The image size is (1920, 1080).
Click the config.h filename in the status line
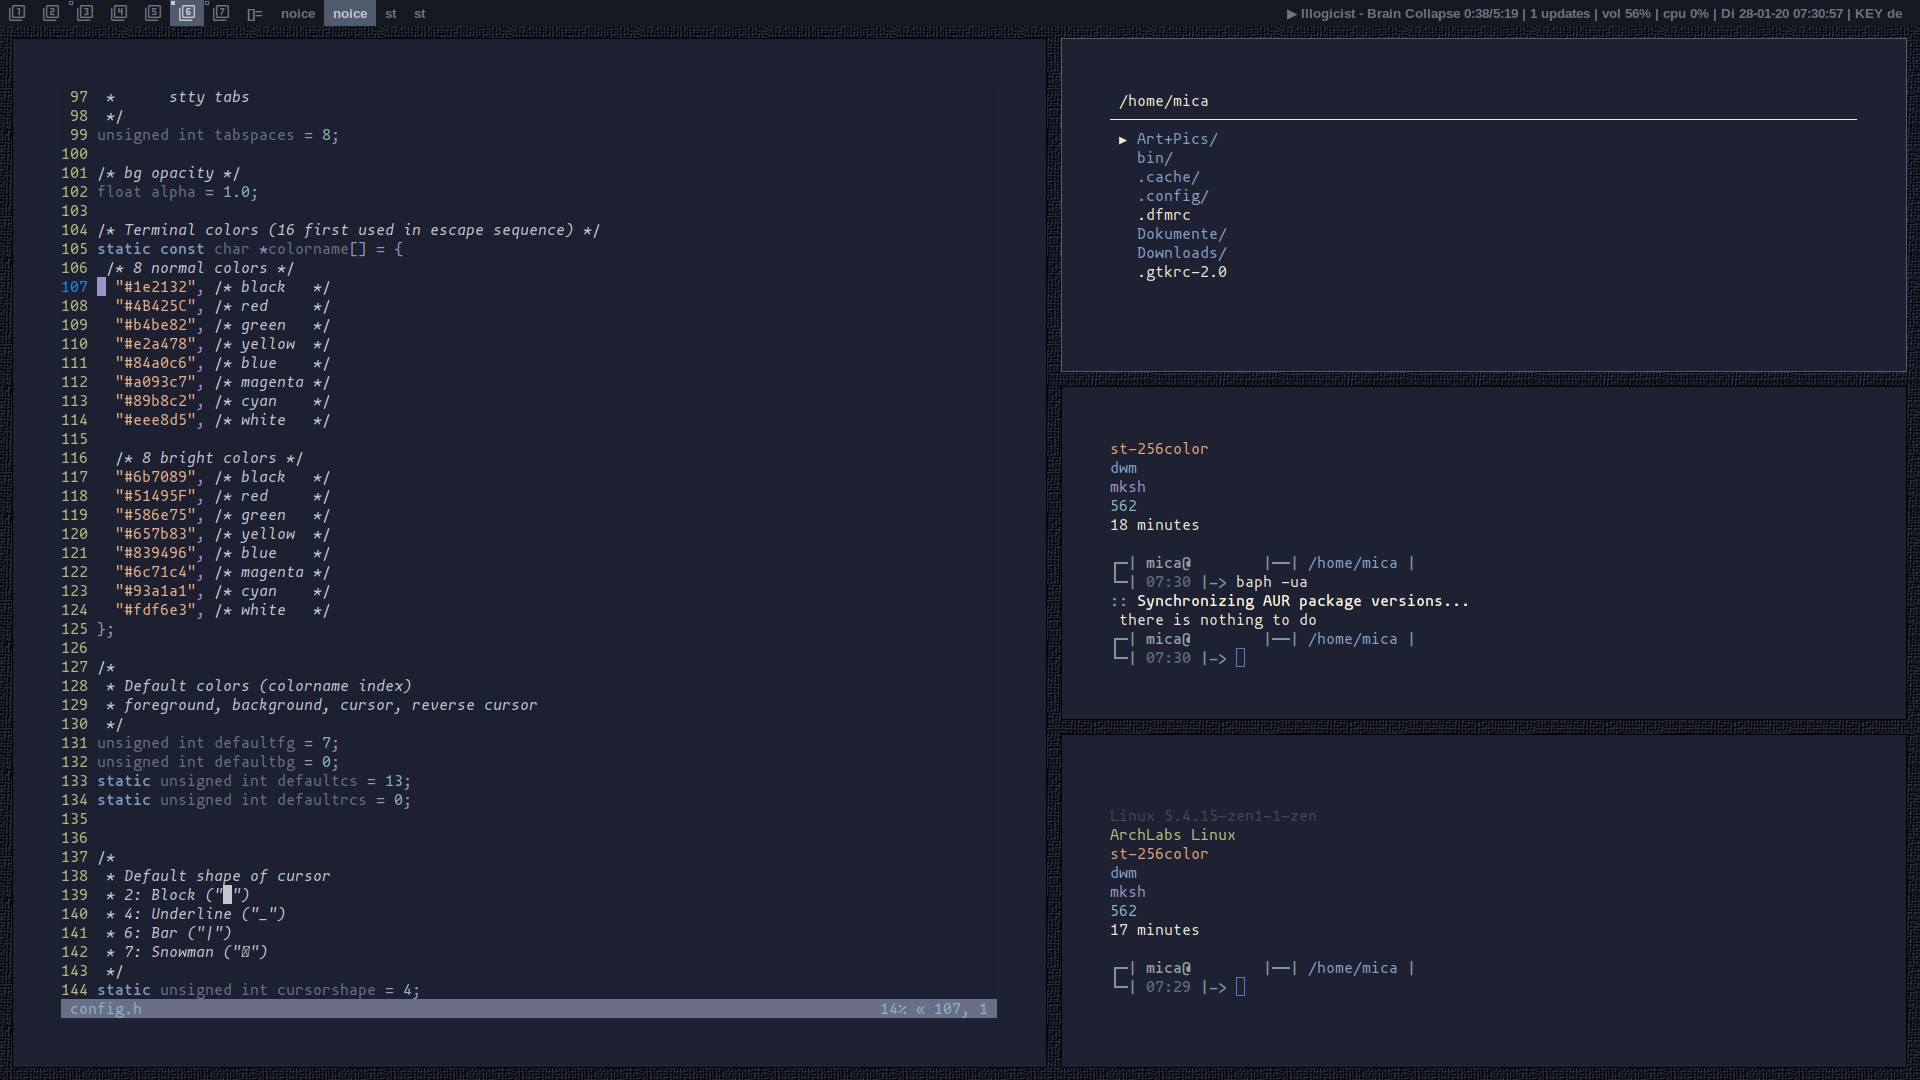pos(106,1009)
